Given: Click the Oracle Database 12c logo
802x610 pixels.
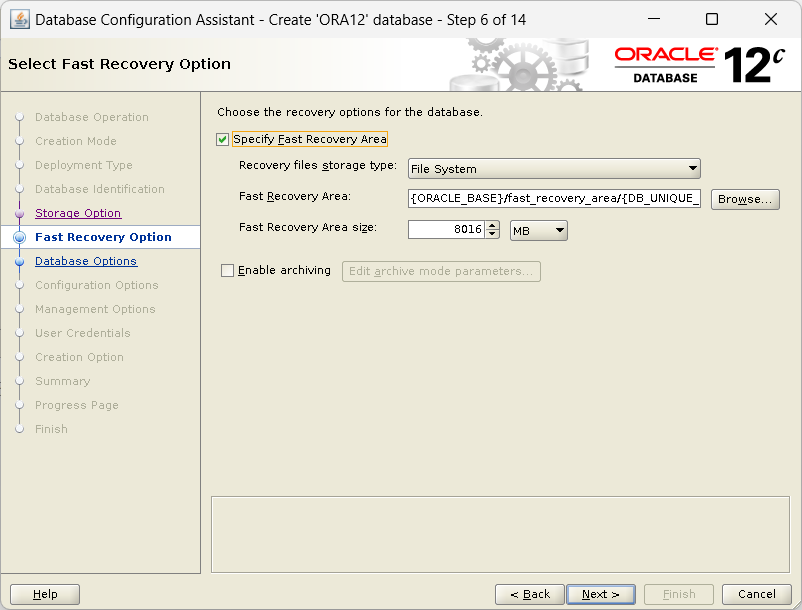Looking at the screenshot, I should tap(699, 65).
